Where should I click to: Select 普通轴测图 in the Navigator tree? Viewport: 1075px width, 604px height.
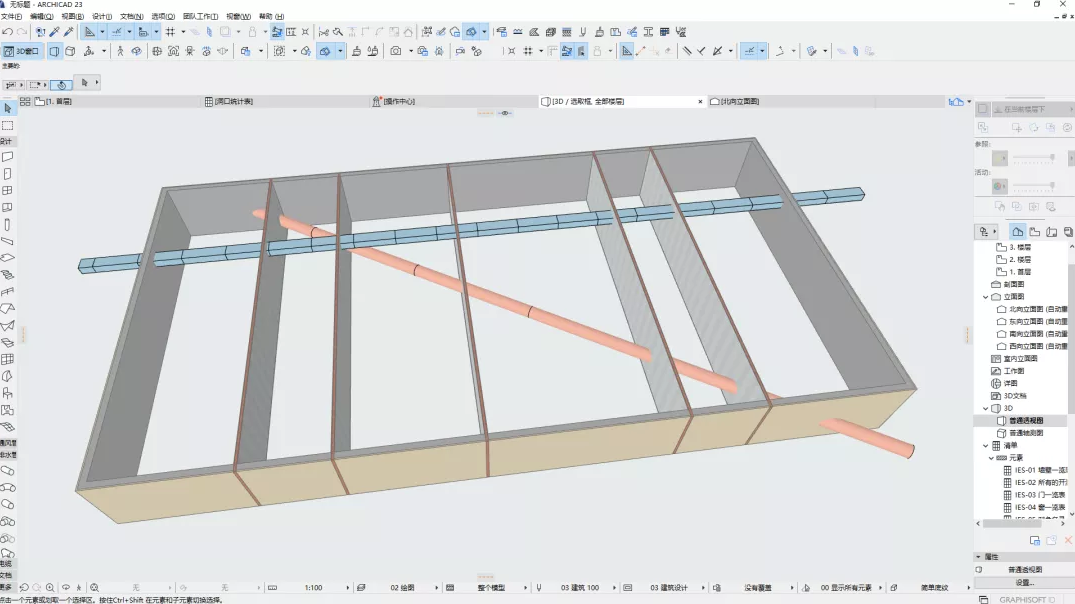(1025, 433)
